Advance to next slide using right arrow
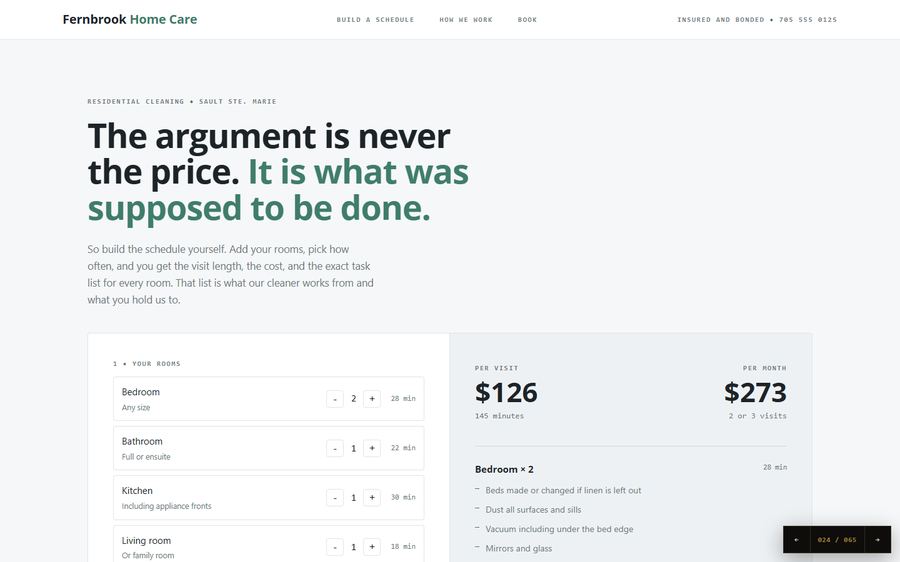 pyautogui.click(x=878, y=540)
